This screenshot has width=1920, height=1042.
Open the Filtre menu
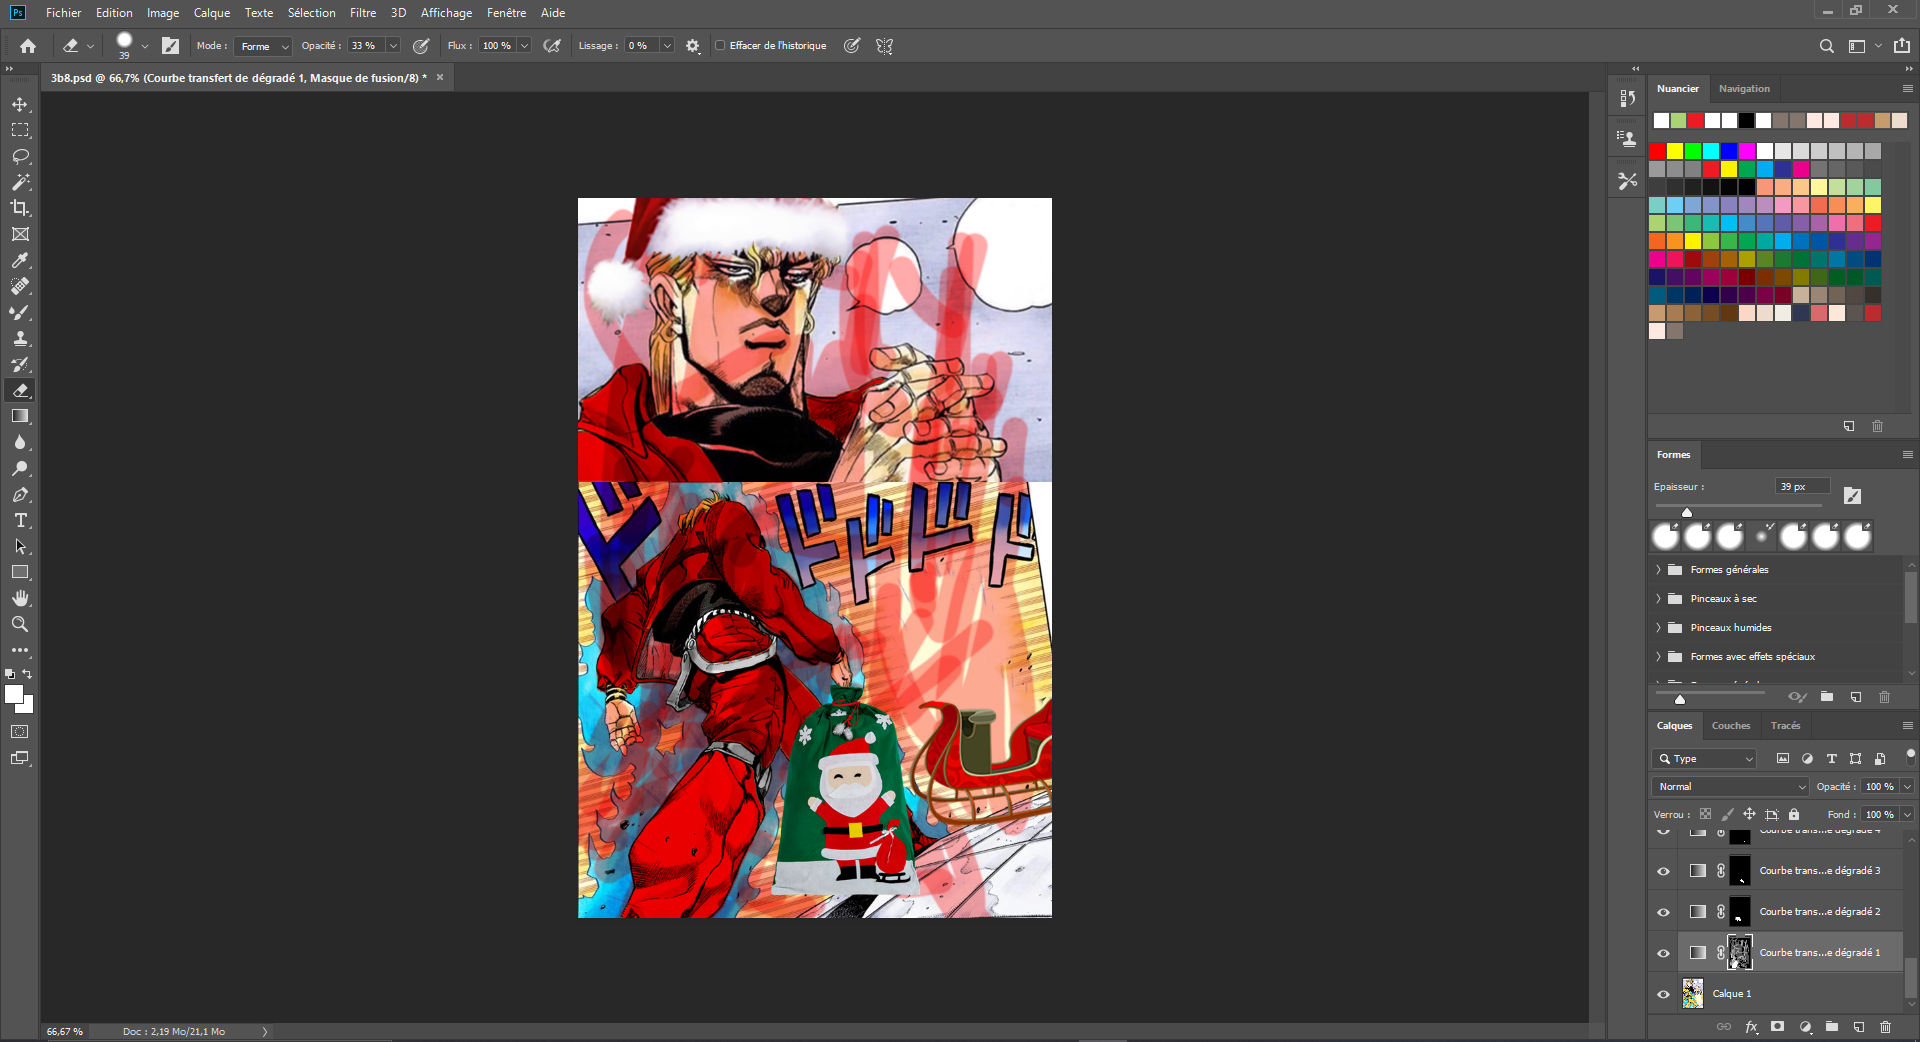(362, 13)
